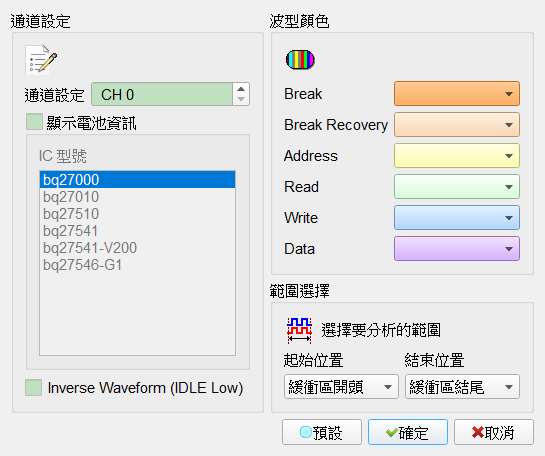Select bq27000 in IC list
This screenshot has height=456, width=545.
click(x=137, y=180)
